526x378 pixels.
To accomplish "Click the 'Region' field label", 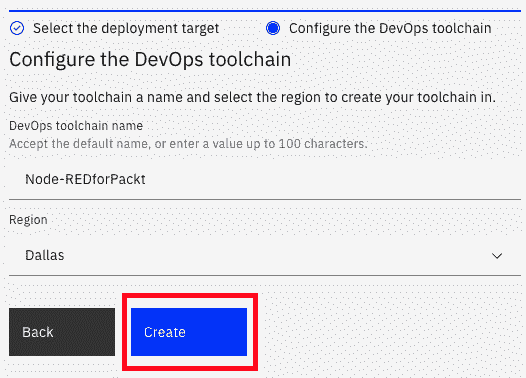I will [29, 220].
